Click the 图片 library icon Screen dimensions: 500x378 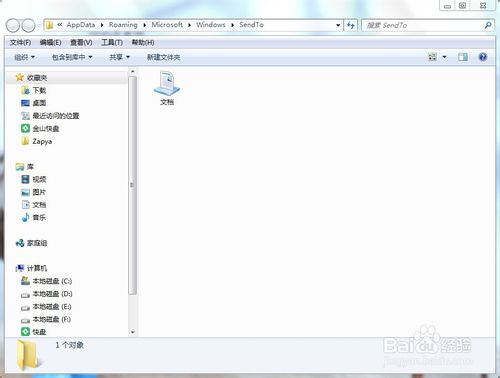point(25,192)
